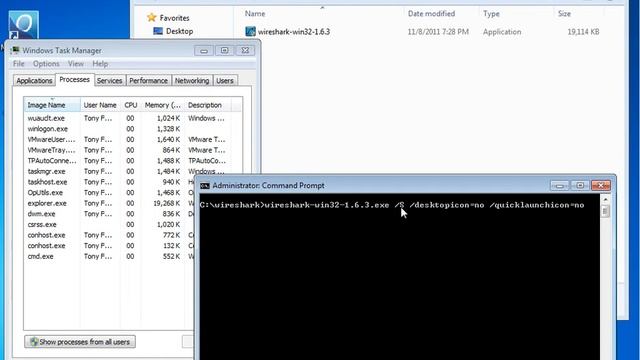The image size is (640, 360).
Task: Click the Task Manager title bar icon
Action: [x=16, y=50]
